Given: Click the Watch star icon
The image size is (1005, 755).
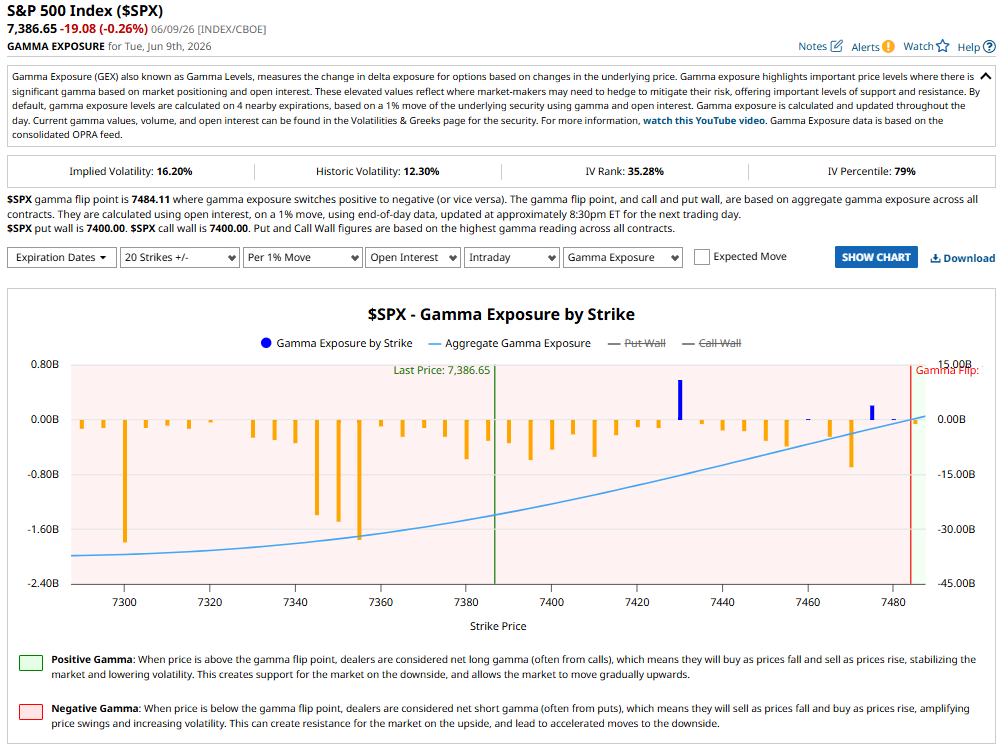Looking at the screenshot, I should point(942,46).
